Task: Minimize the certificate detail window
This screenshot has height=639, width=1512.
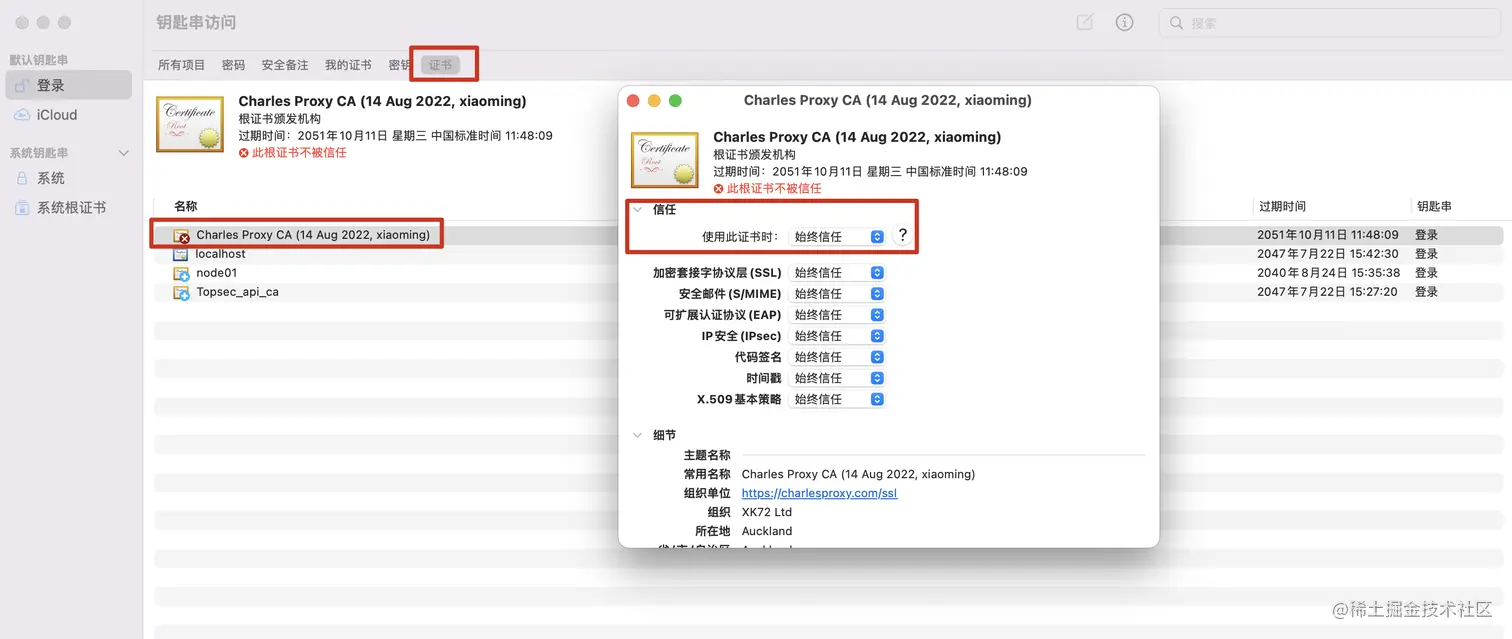Action: tap(654, 101)
